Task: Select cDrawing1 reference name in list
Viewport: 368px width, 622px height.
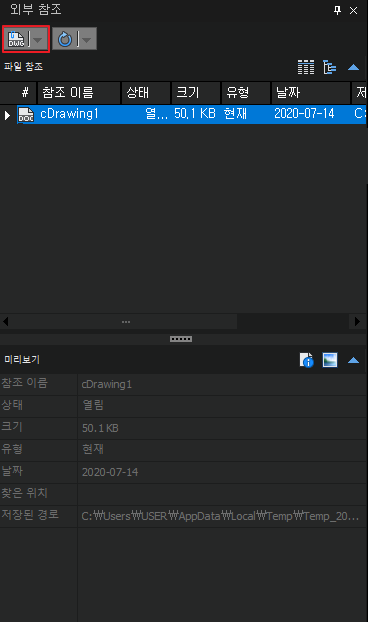Action: click(x=69, y=114)
